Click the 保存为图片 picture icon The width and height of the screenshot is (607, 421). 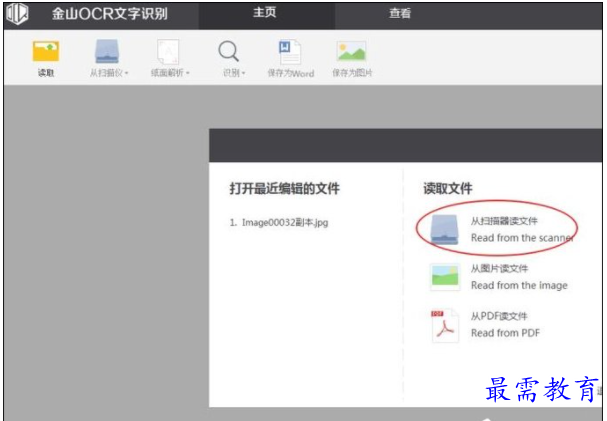pos(352,51)
